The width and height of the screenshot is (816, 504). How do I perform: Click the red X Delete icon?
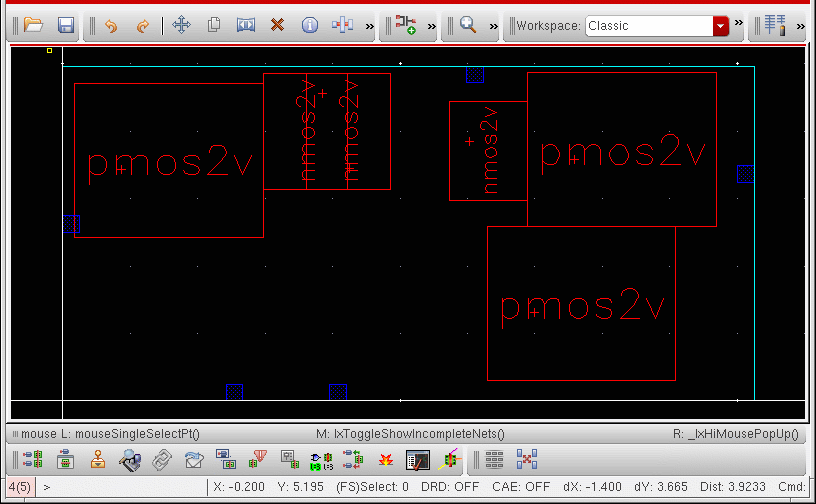coord(277,25)
